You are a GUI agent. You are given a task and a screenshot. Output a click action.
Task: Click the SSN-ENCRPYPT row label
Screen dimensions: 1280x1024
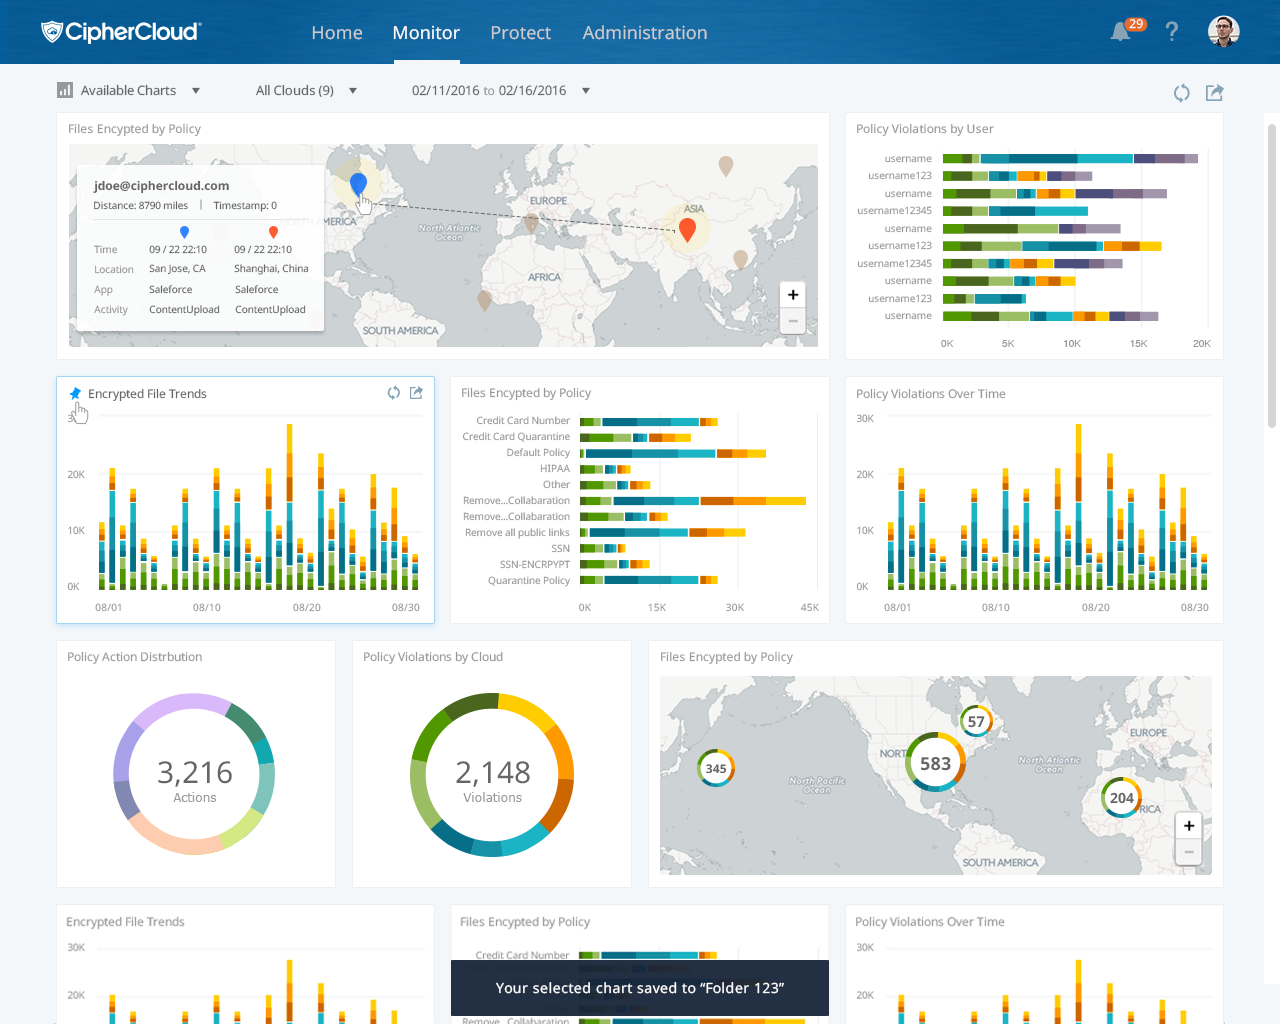tap(535, 565)
